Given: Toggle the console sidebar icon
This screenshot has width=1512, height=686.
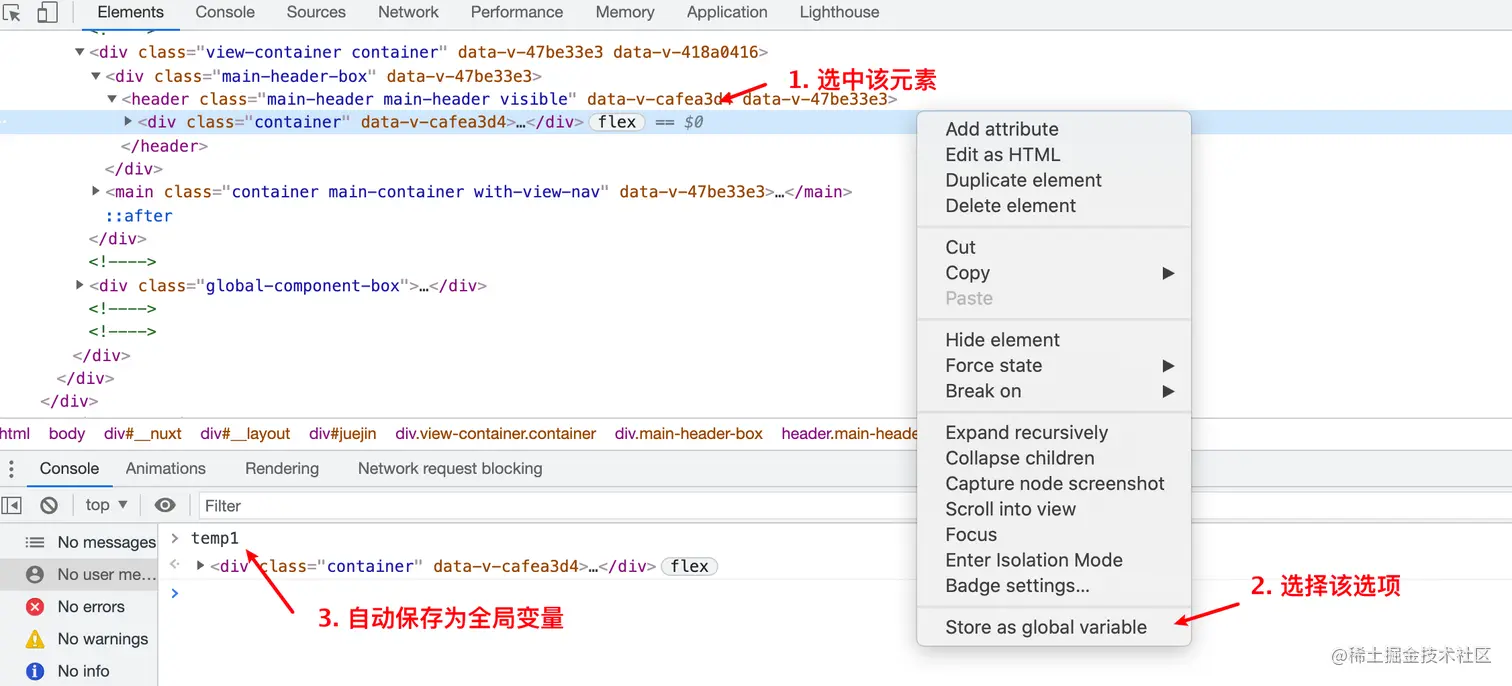Looking at the screenshot, I should coord(12,505).
